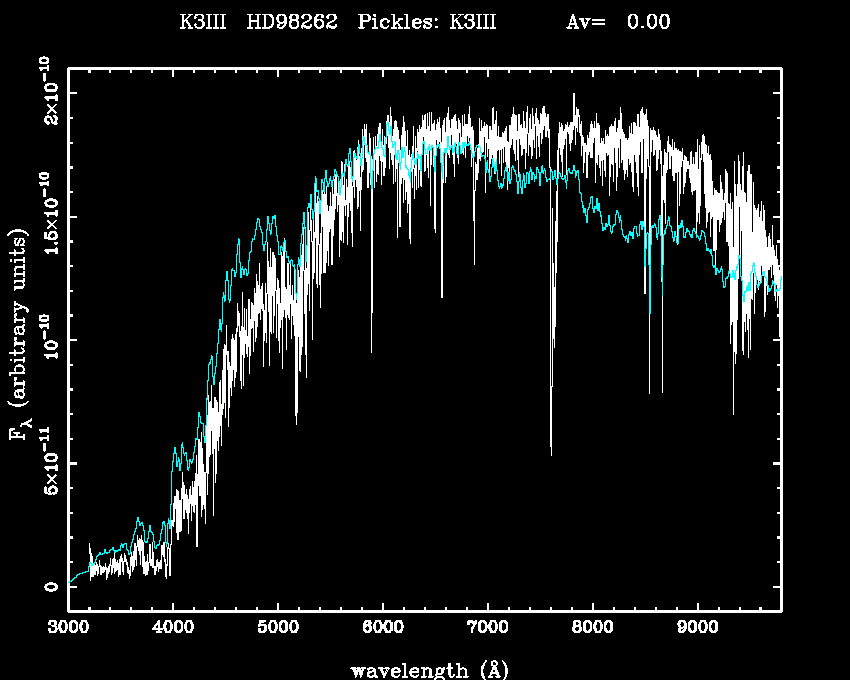850x680 pixels.
Task: Click the 0 tick label on y-axis
Action: pos(48,587)
